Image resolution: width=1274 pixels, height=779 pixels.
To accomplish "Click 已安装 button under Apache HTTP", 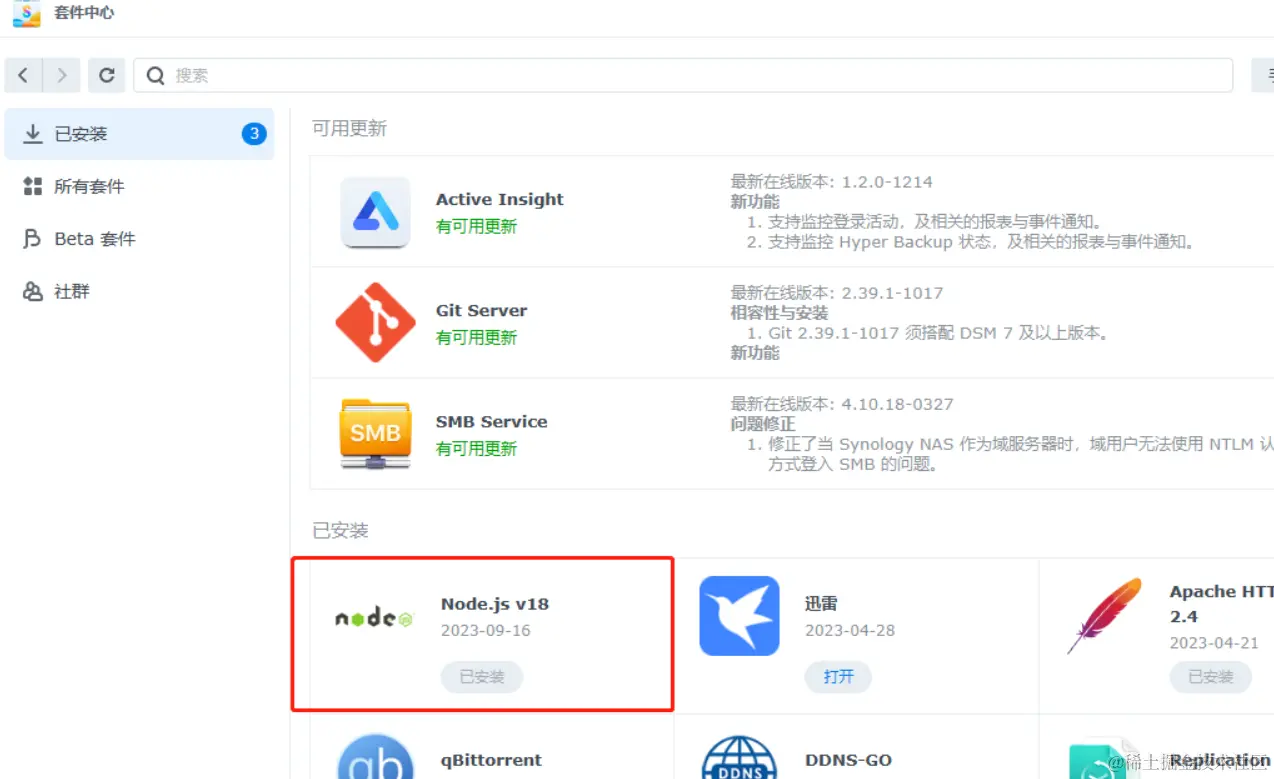I will 1211,677.
